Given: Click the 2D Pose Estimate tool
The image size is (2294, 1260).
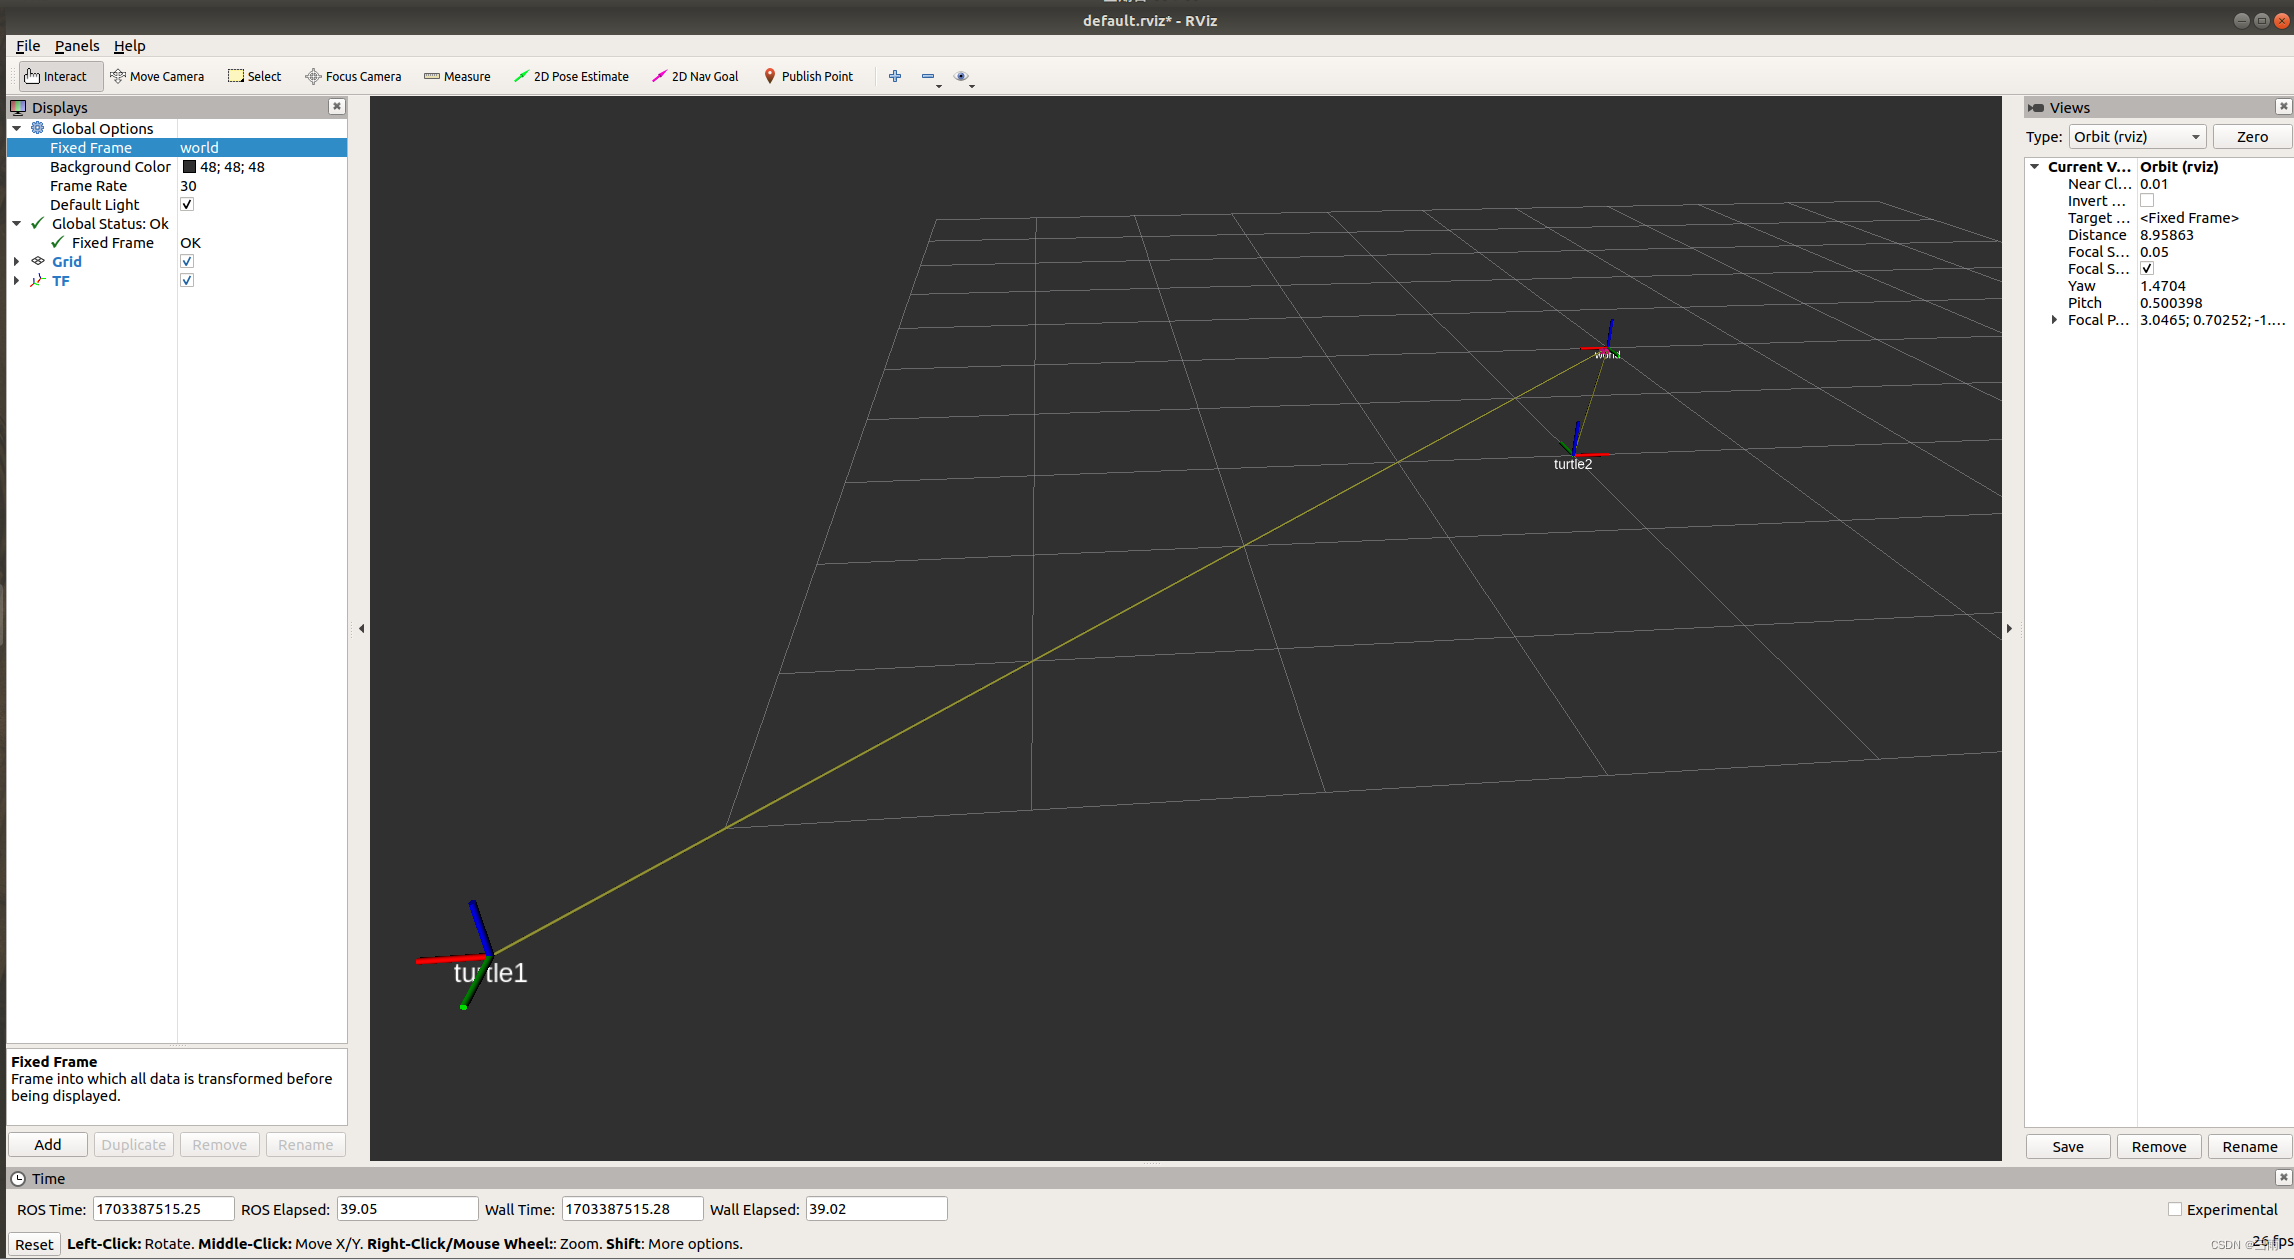Looking at the screenshot, I should pyautogui.click(x=572, y=76).
